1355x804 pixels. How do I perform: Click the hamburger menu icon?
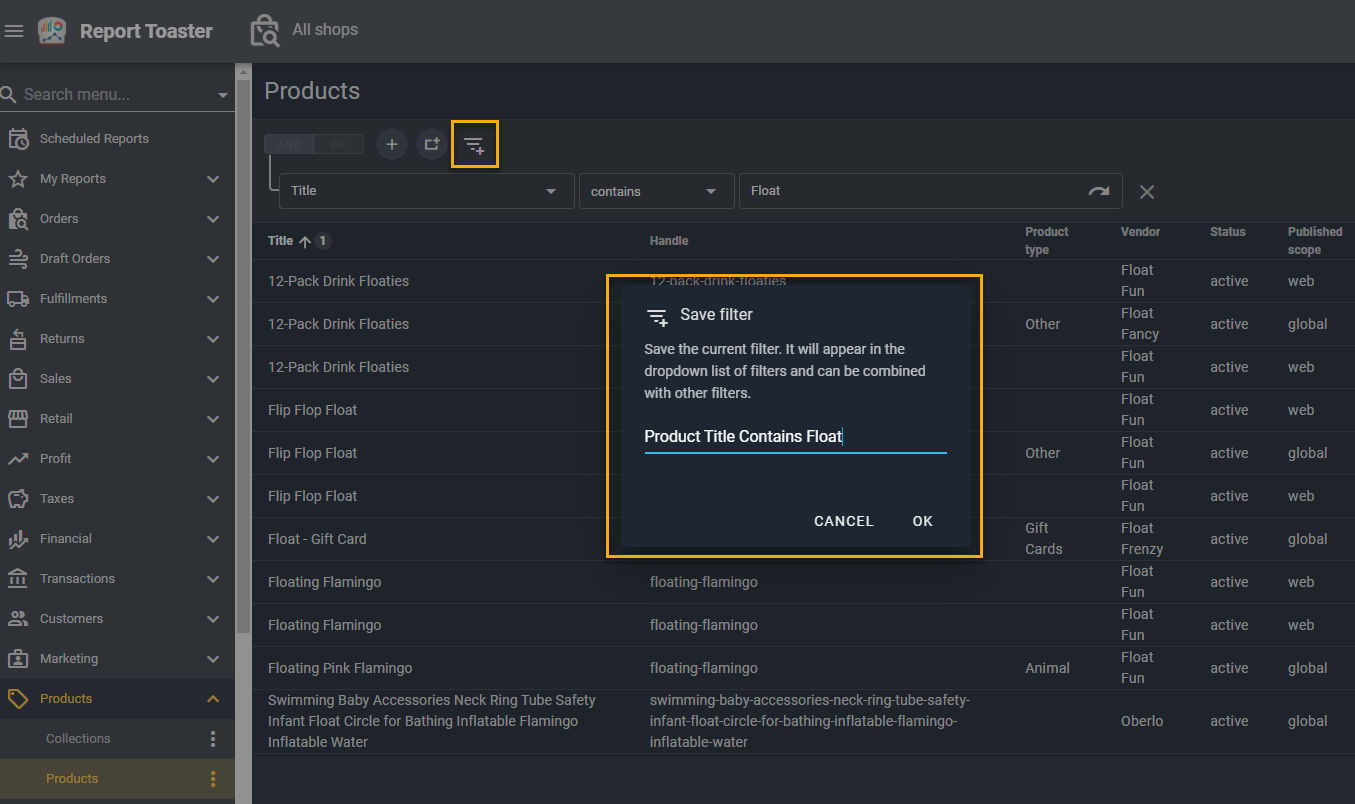click(14, 31)
